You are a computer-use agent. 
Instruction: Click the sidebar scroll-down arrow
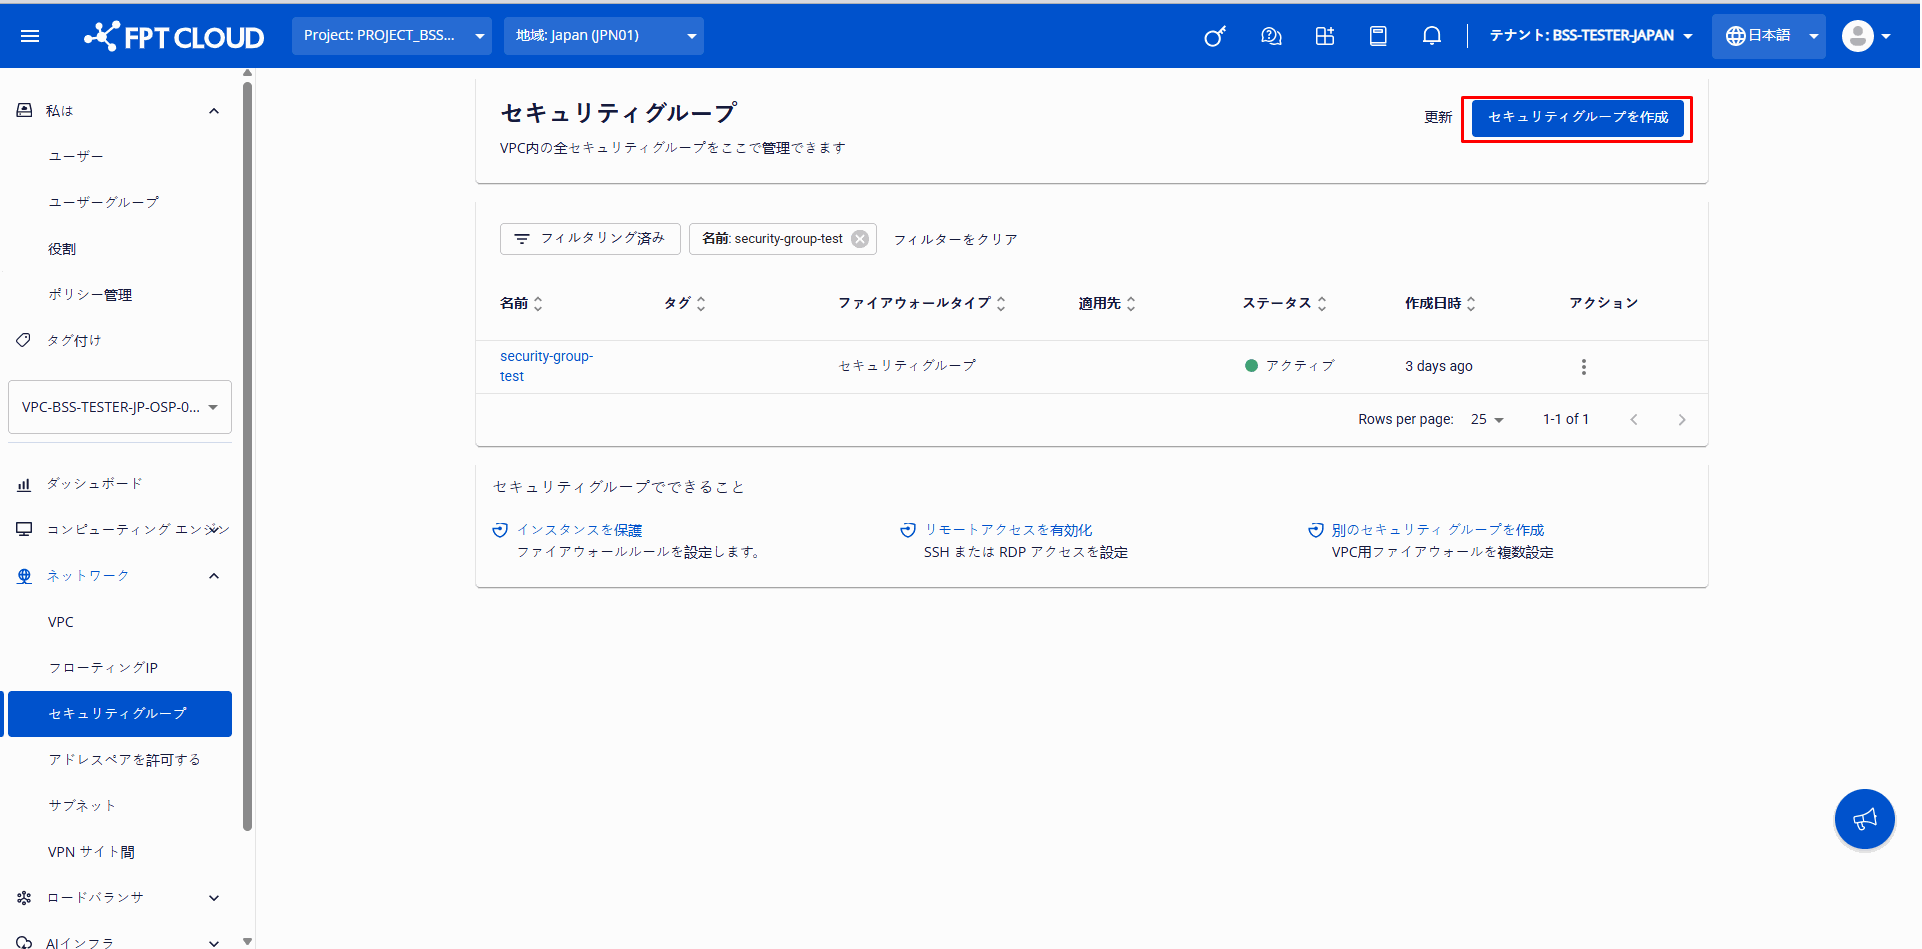pyautogui.click(x=248, y=941)
